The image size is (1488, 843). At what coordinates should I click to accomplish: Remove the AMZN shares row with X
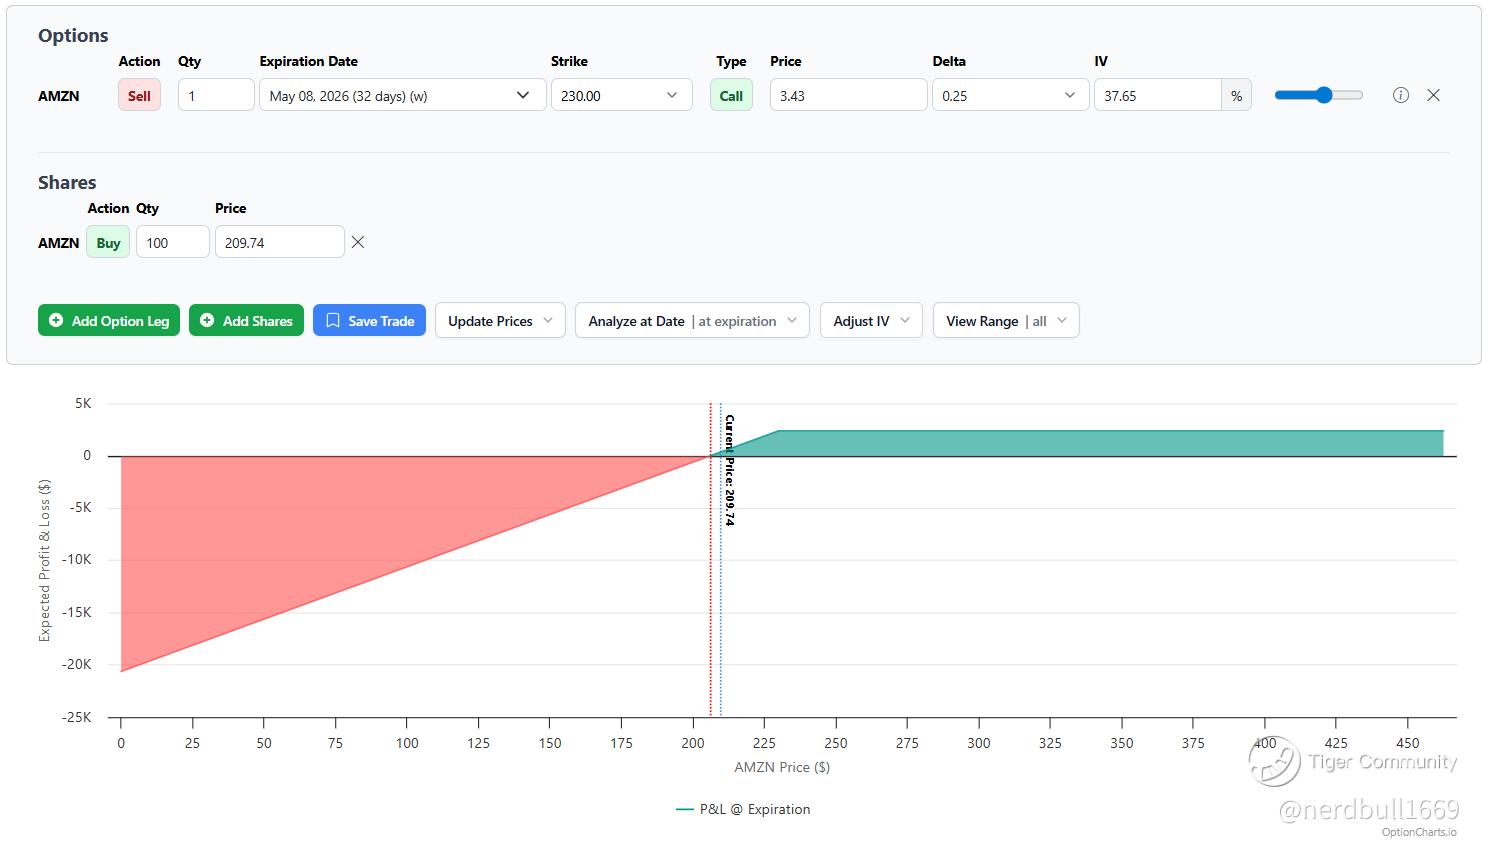pos(358,242)
